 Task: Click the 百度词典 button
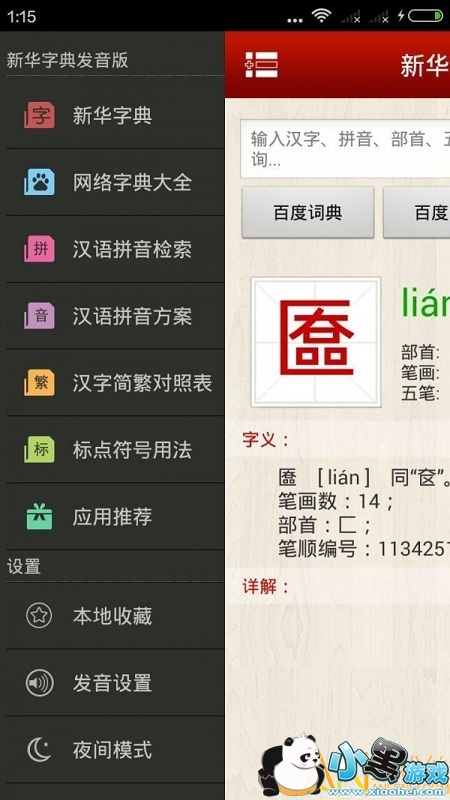click(x=308, y=212)
